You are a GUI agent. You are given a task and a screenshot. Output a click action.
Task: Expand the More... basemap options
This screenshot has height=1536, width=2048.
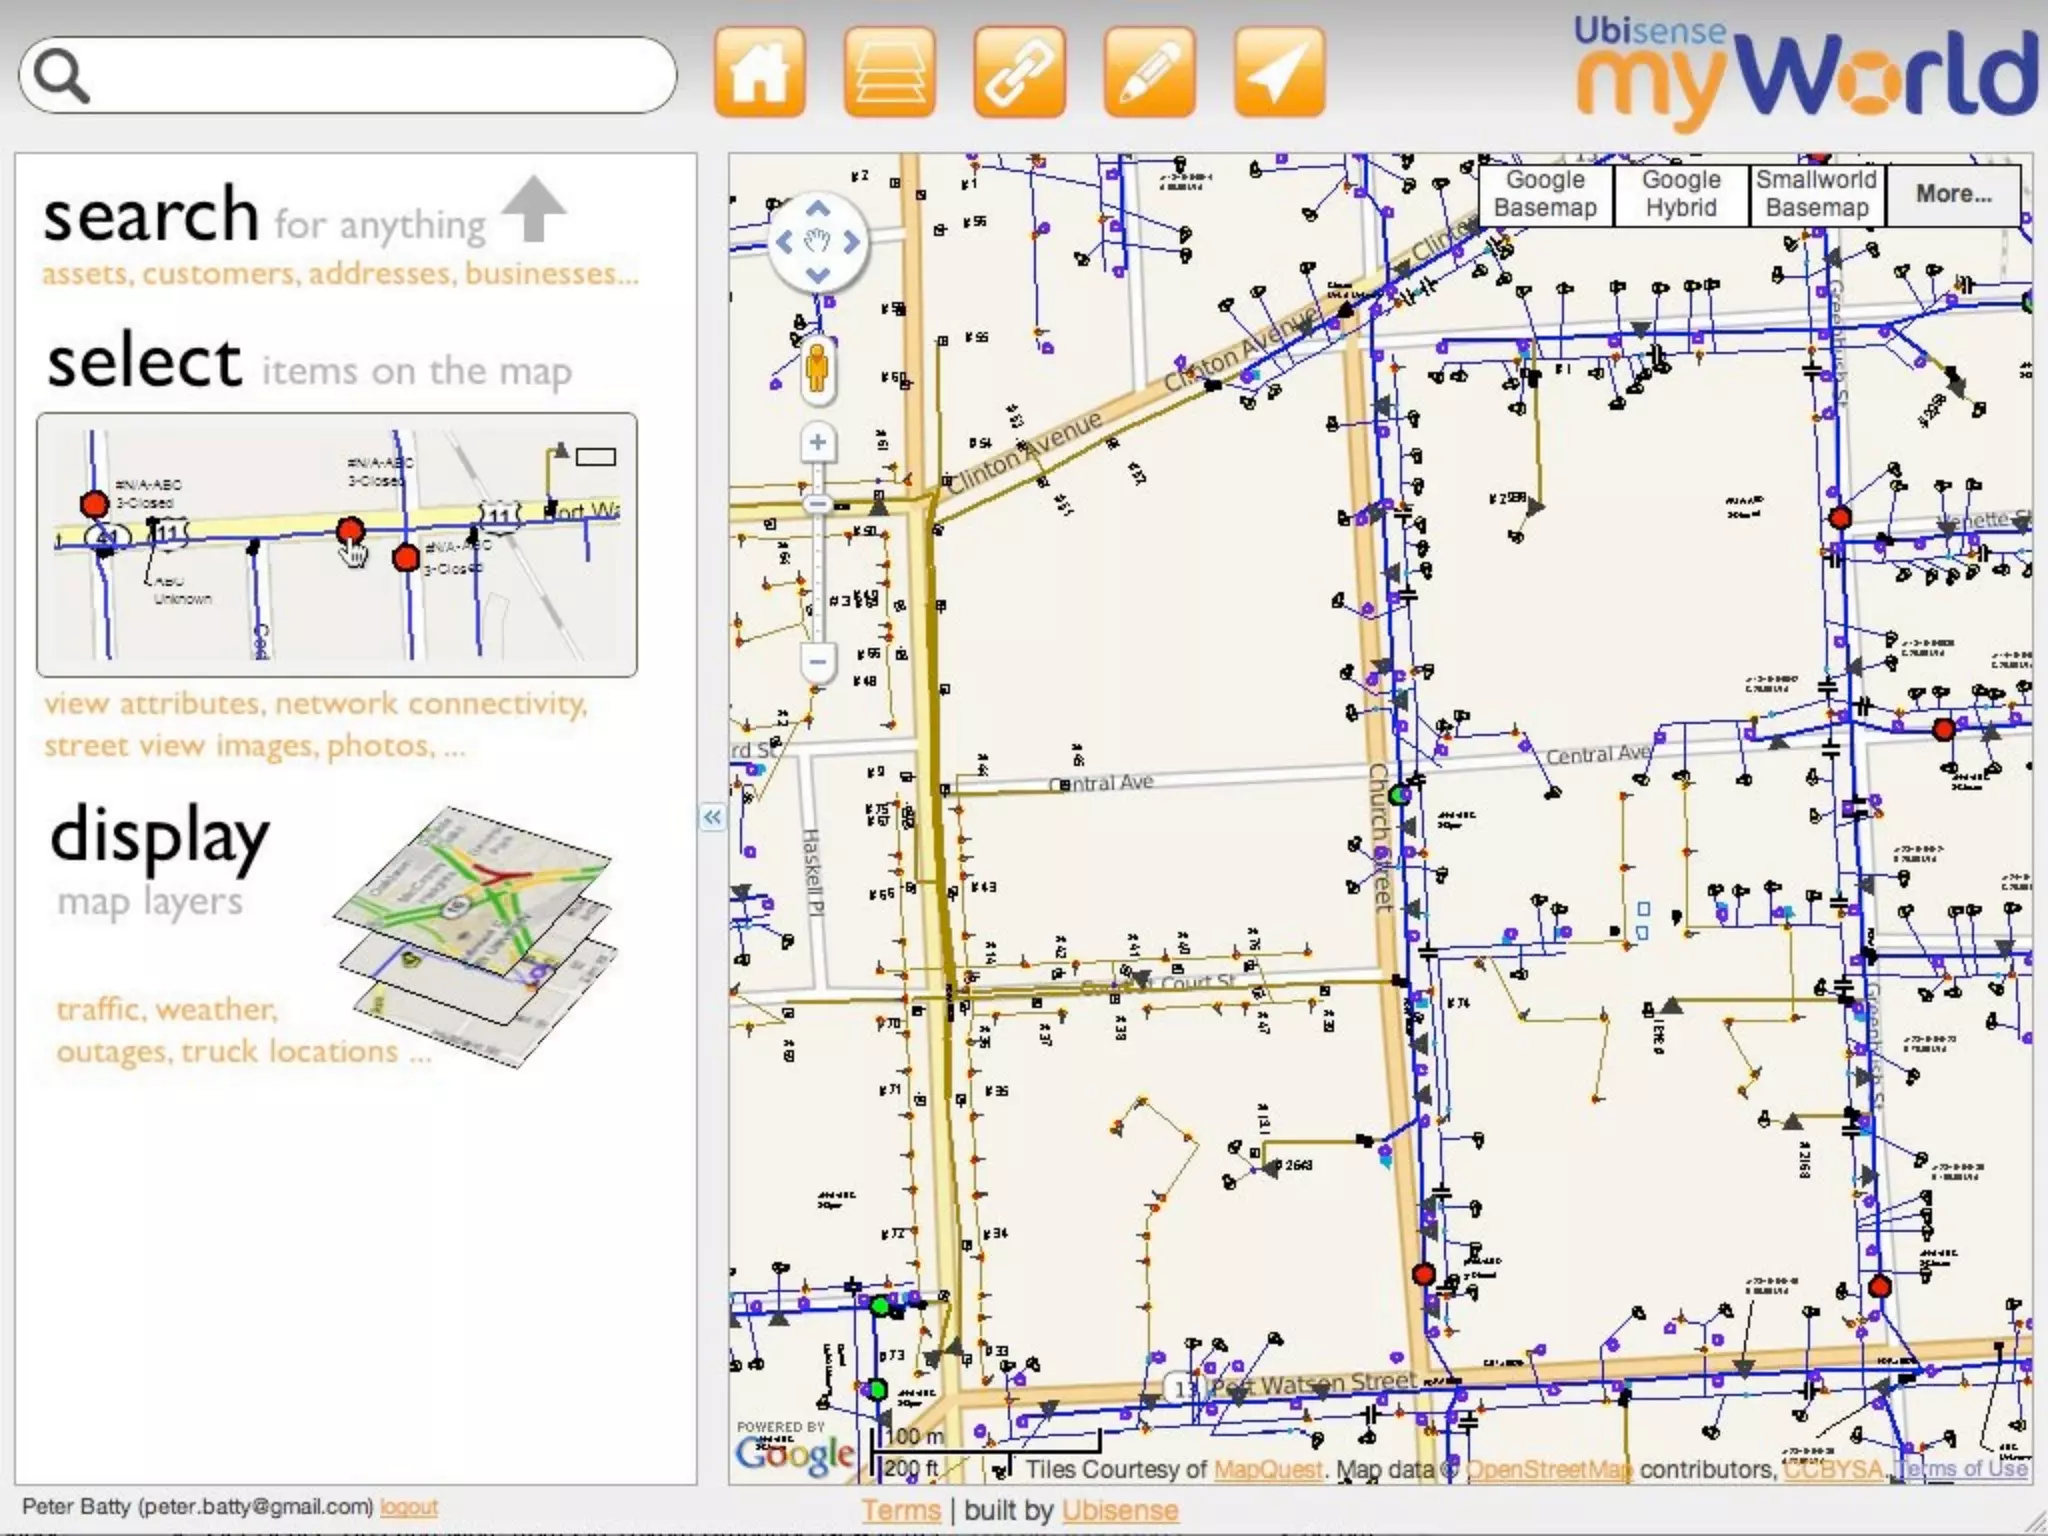(x=1953, y=194)
